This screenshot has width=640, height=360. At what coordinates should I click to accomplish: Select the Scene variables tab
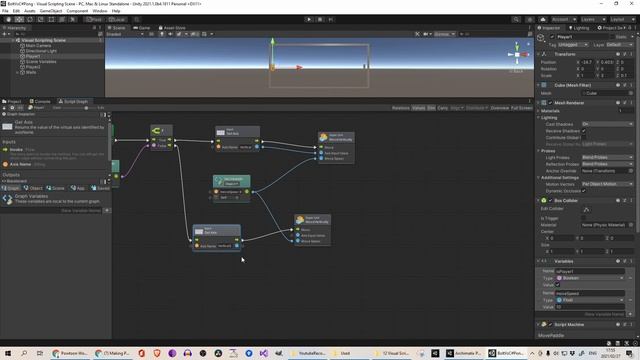coord(55,188)
